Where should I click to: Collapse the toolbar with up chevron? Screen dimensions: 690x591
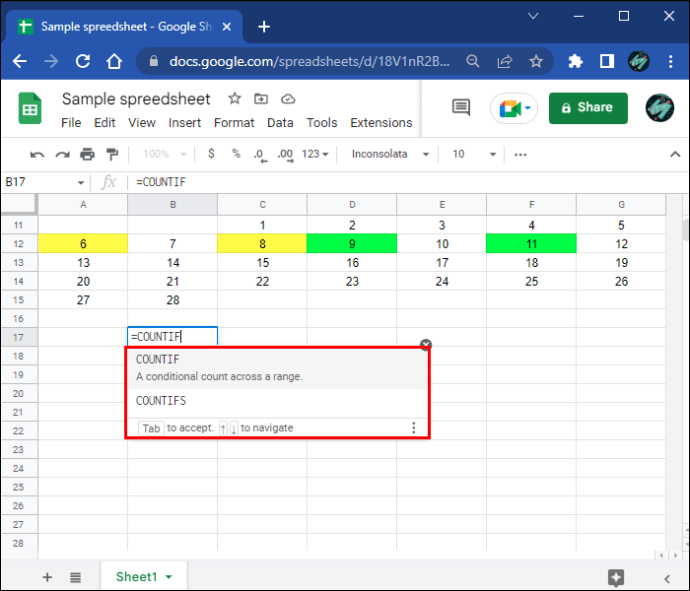pos(675,154)
